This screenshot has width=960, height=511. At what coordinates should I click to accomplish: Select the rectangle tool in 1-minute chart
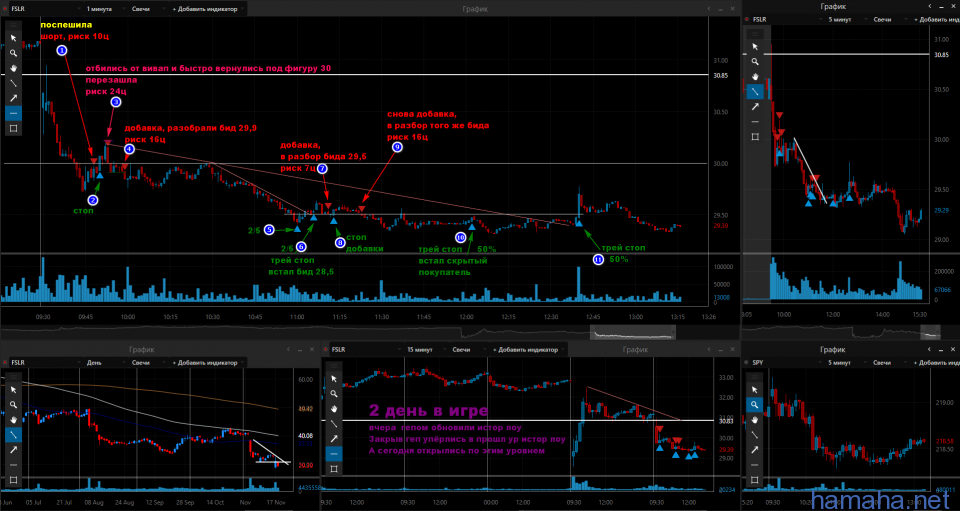(x=13, y=129)
